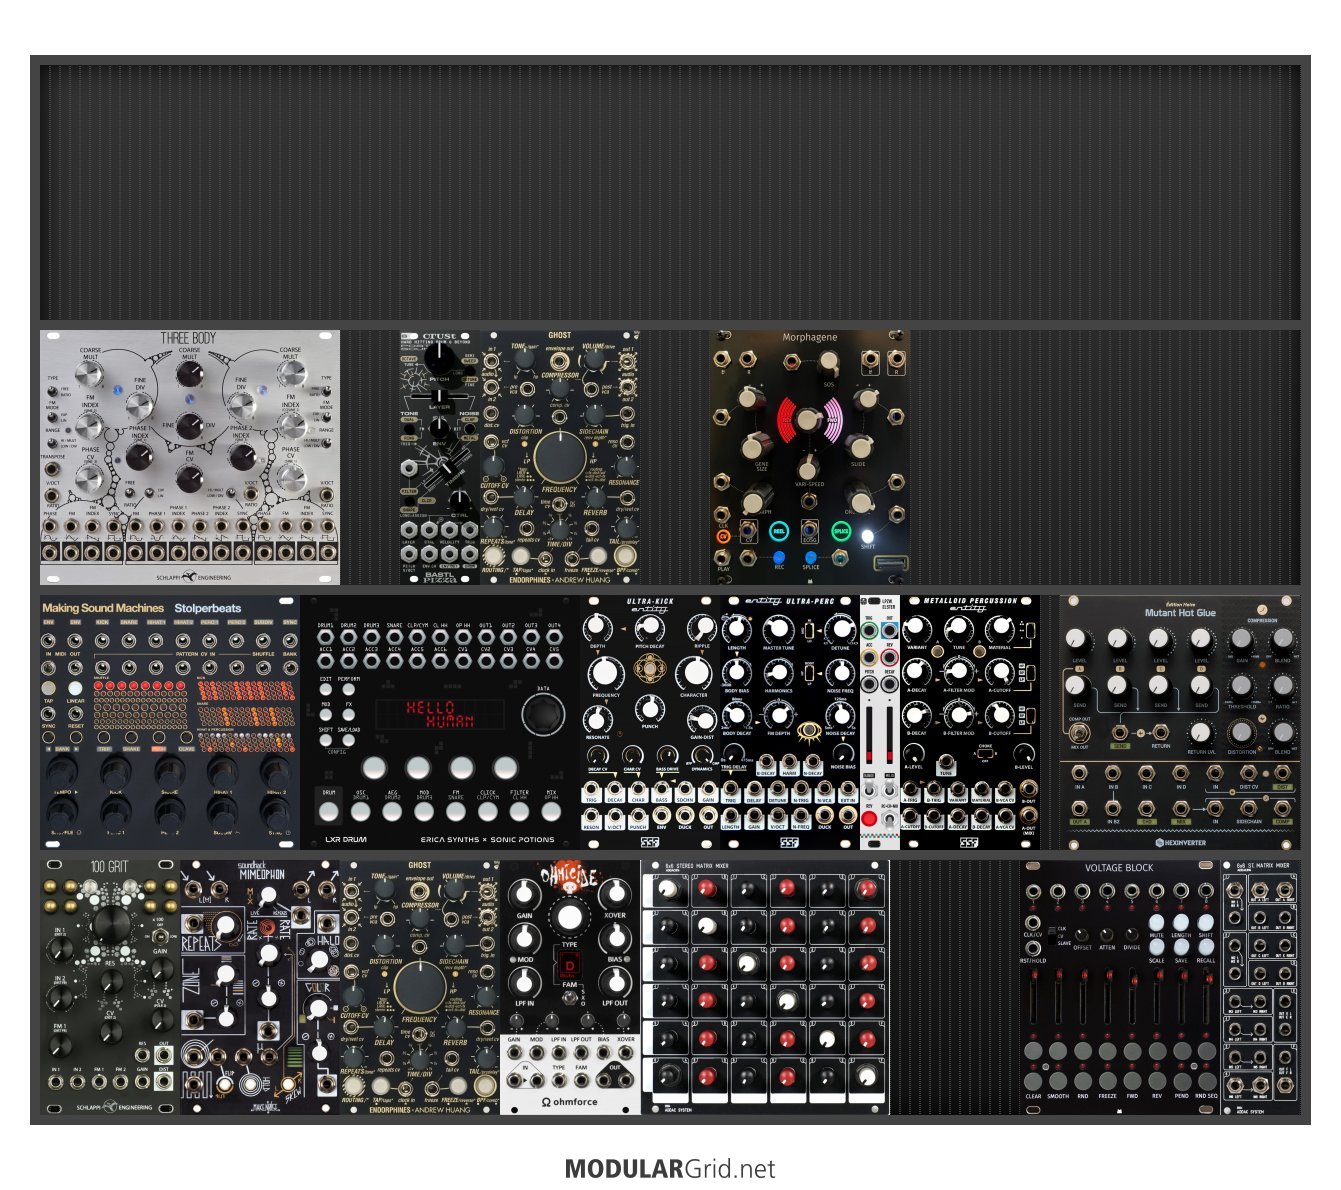The image size is (1341, 1190).
Task: Click the FREQUENCY knob on Ghost beside Mimeophon
Action: [x=420, y=987]
